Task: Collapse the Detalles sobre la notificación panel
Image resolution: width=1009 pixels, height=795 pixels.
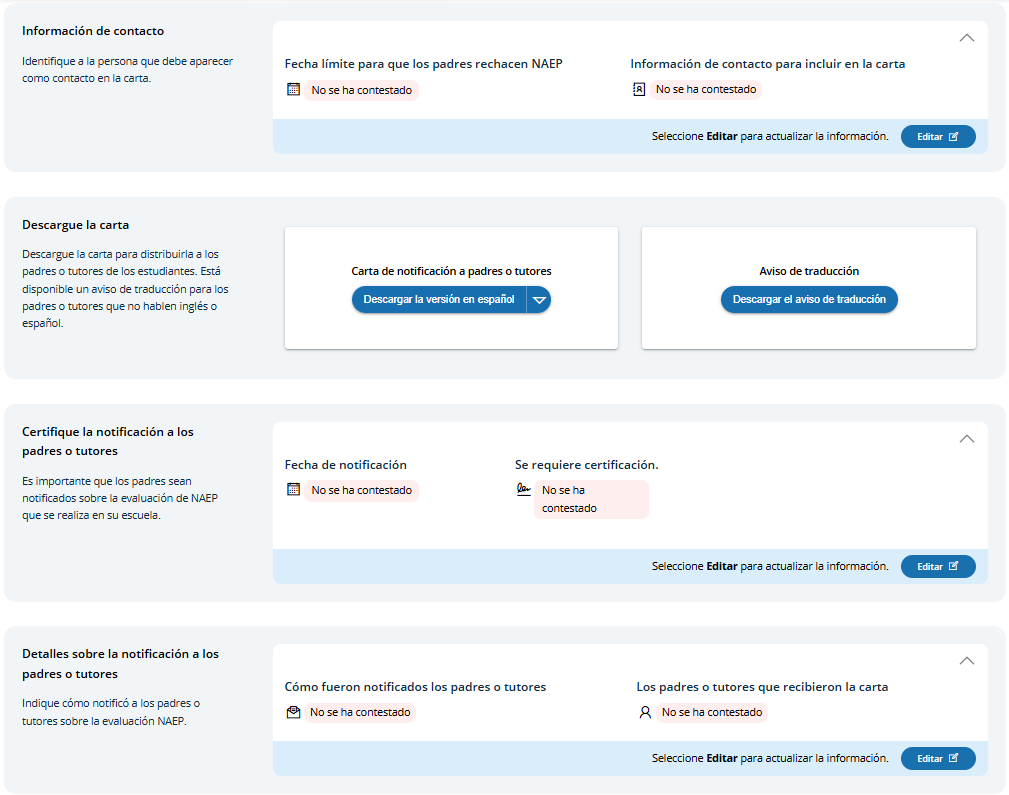Action: pyautogui.click(x=966, y=660)
